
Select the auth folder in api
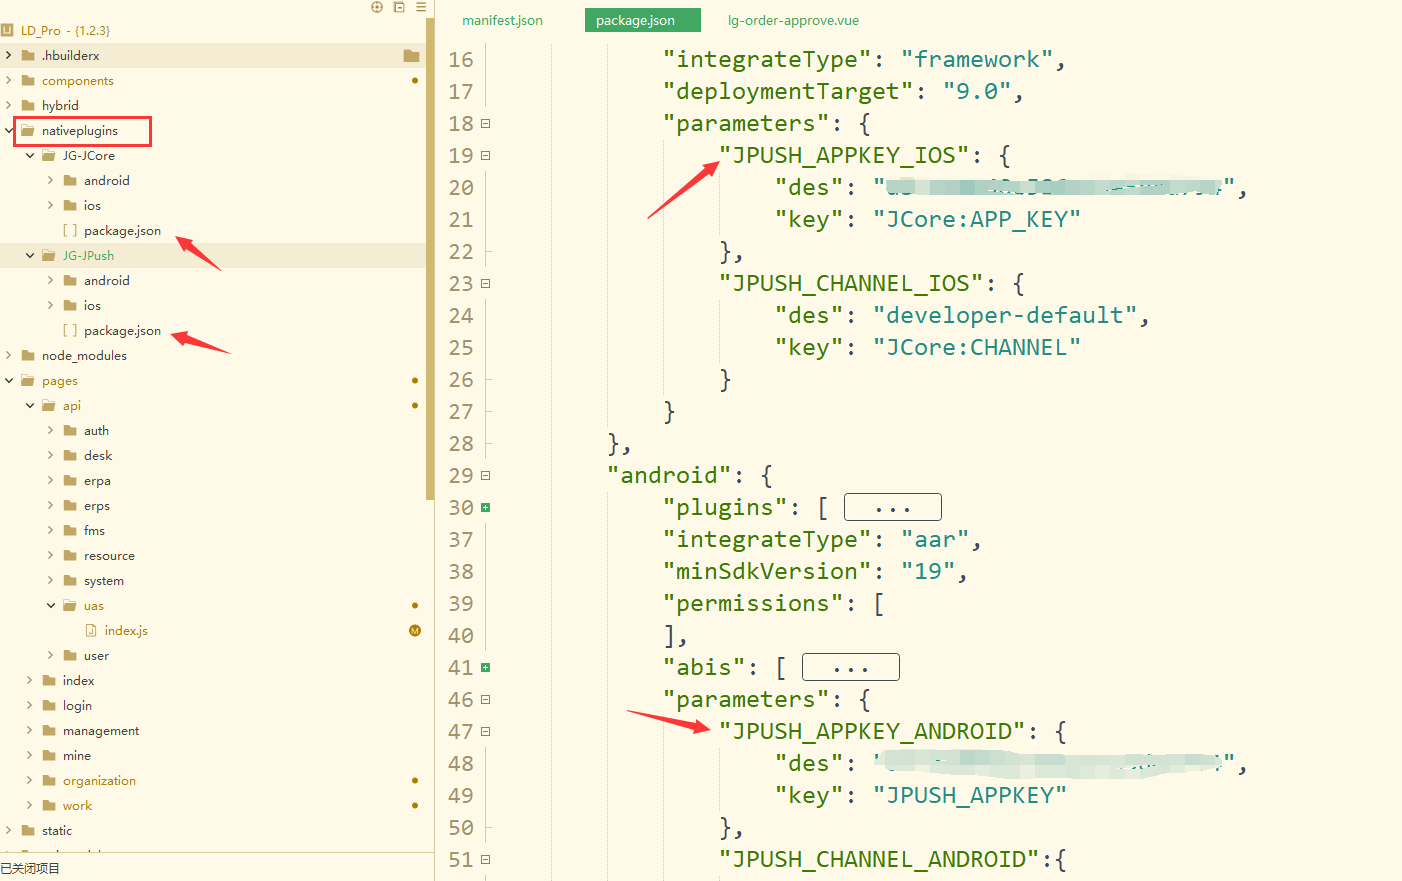point(96,430)
